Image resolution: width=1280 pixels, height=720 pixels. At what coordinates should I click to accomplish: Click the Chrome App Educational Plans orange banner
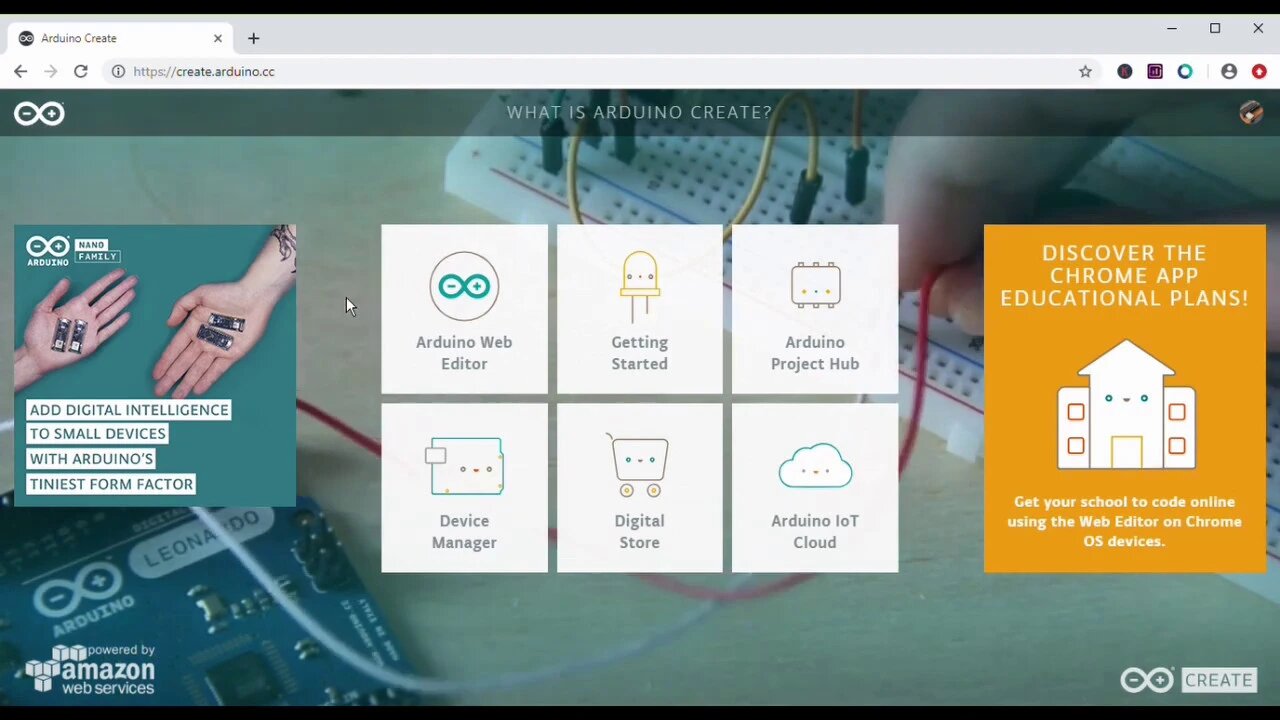click(1125, 398)
